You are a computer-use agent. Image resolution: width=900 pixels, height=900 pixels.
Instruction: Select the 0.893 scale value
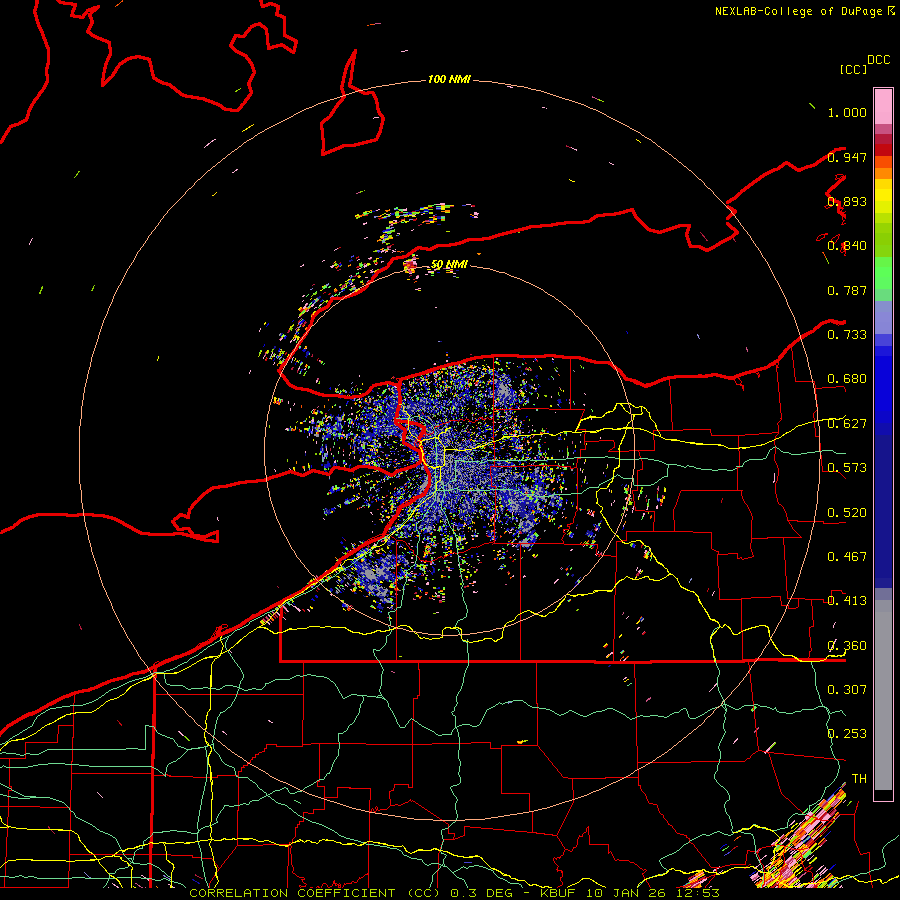point(847,201)
